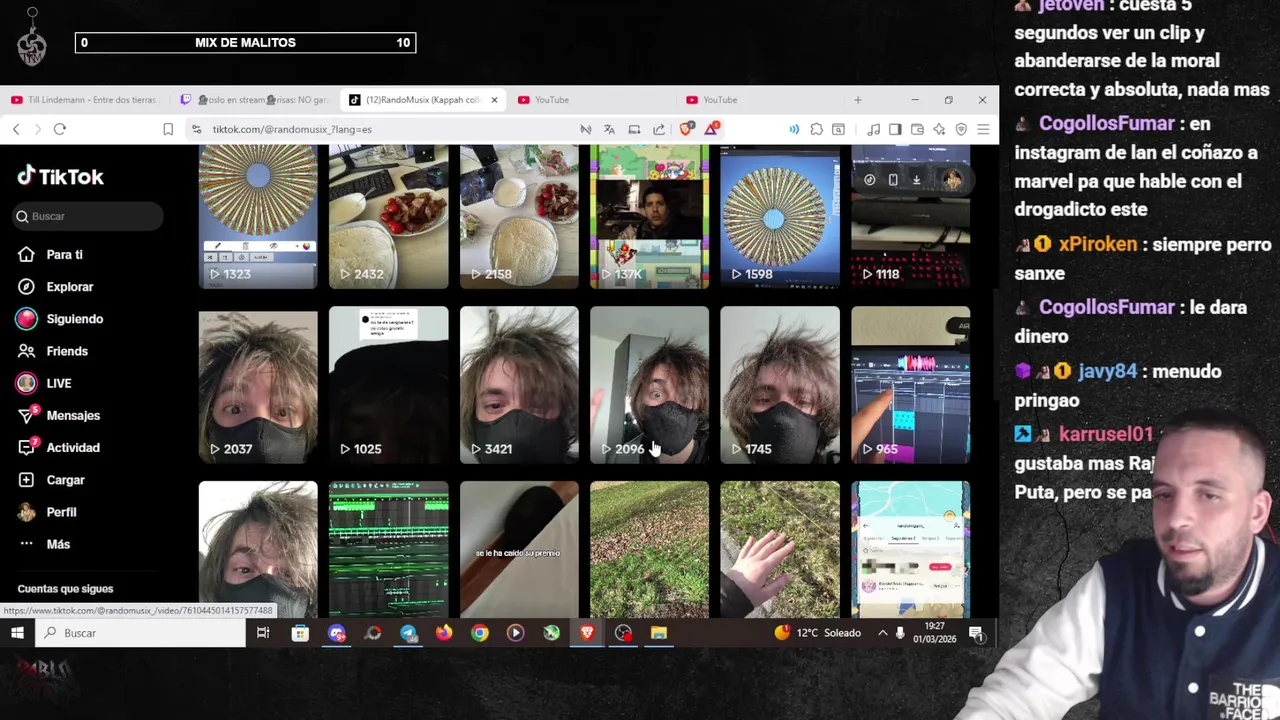Open Perfil in the sidebar
The height and width of the screenshot is (720, 1280).
point(47,512)
